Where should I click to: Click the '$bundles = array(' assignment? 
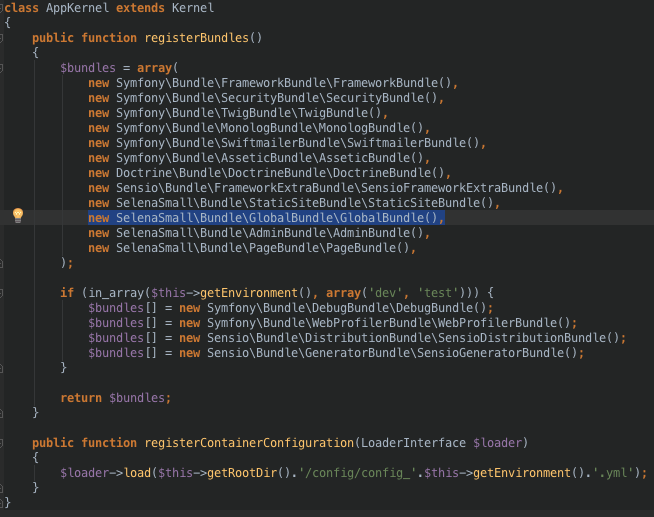point(119,68)
